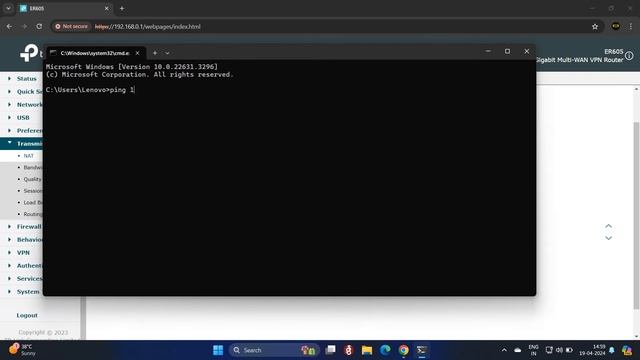Focus the address bar URL
Viewport: 640px width, 360px height.
[x=147, y=27]
